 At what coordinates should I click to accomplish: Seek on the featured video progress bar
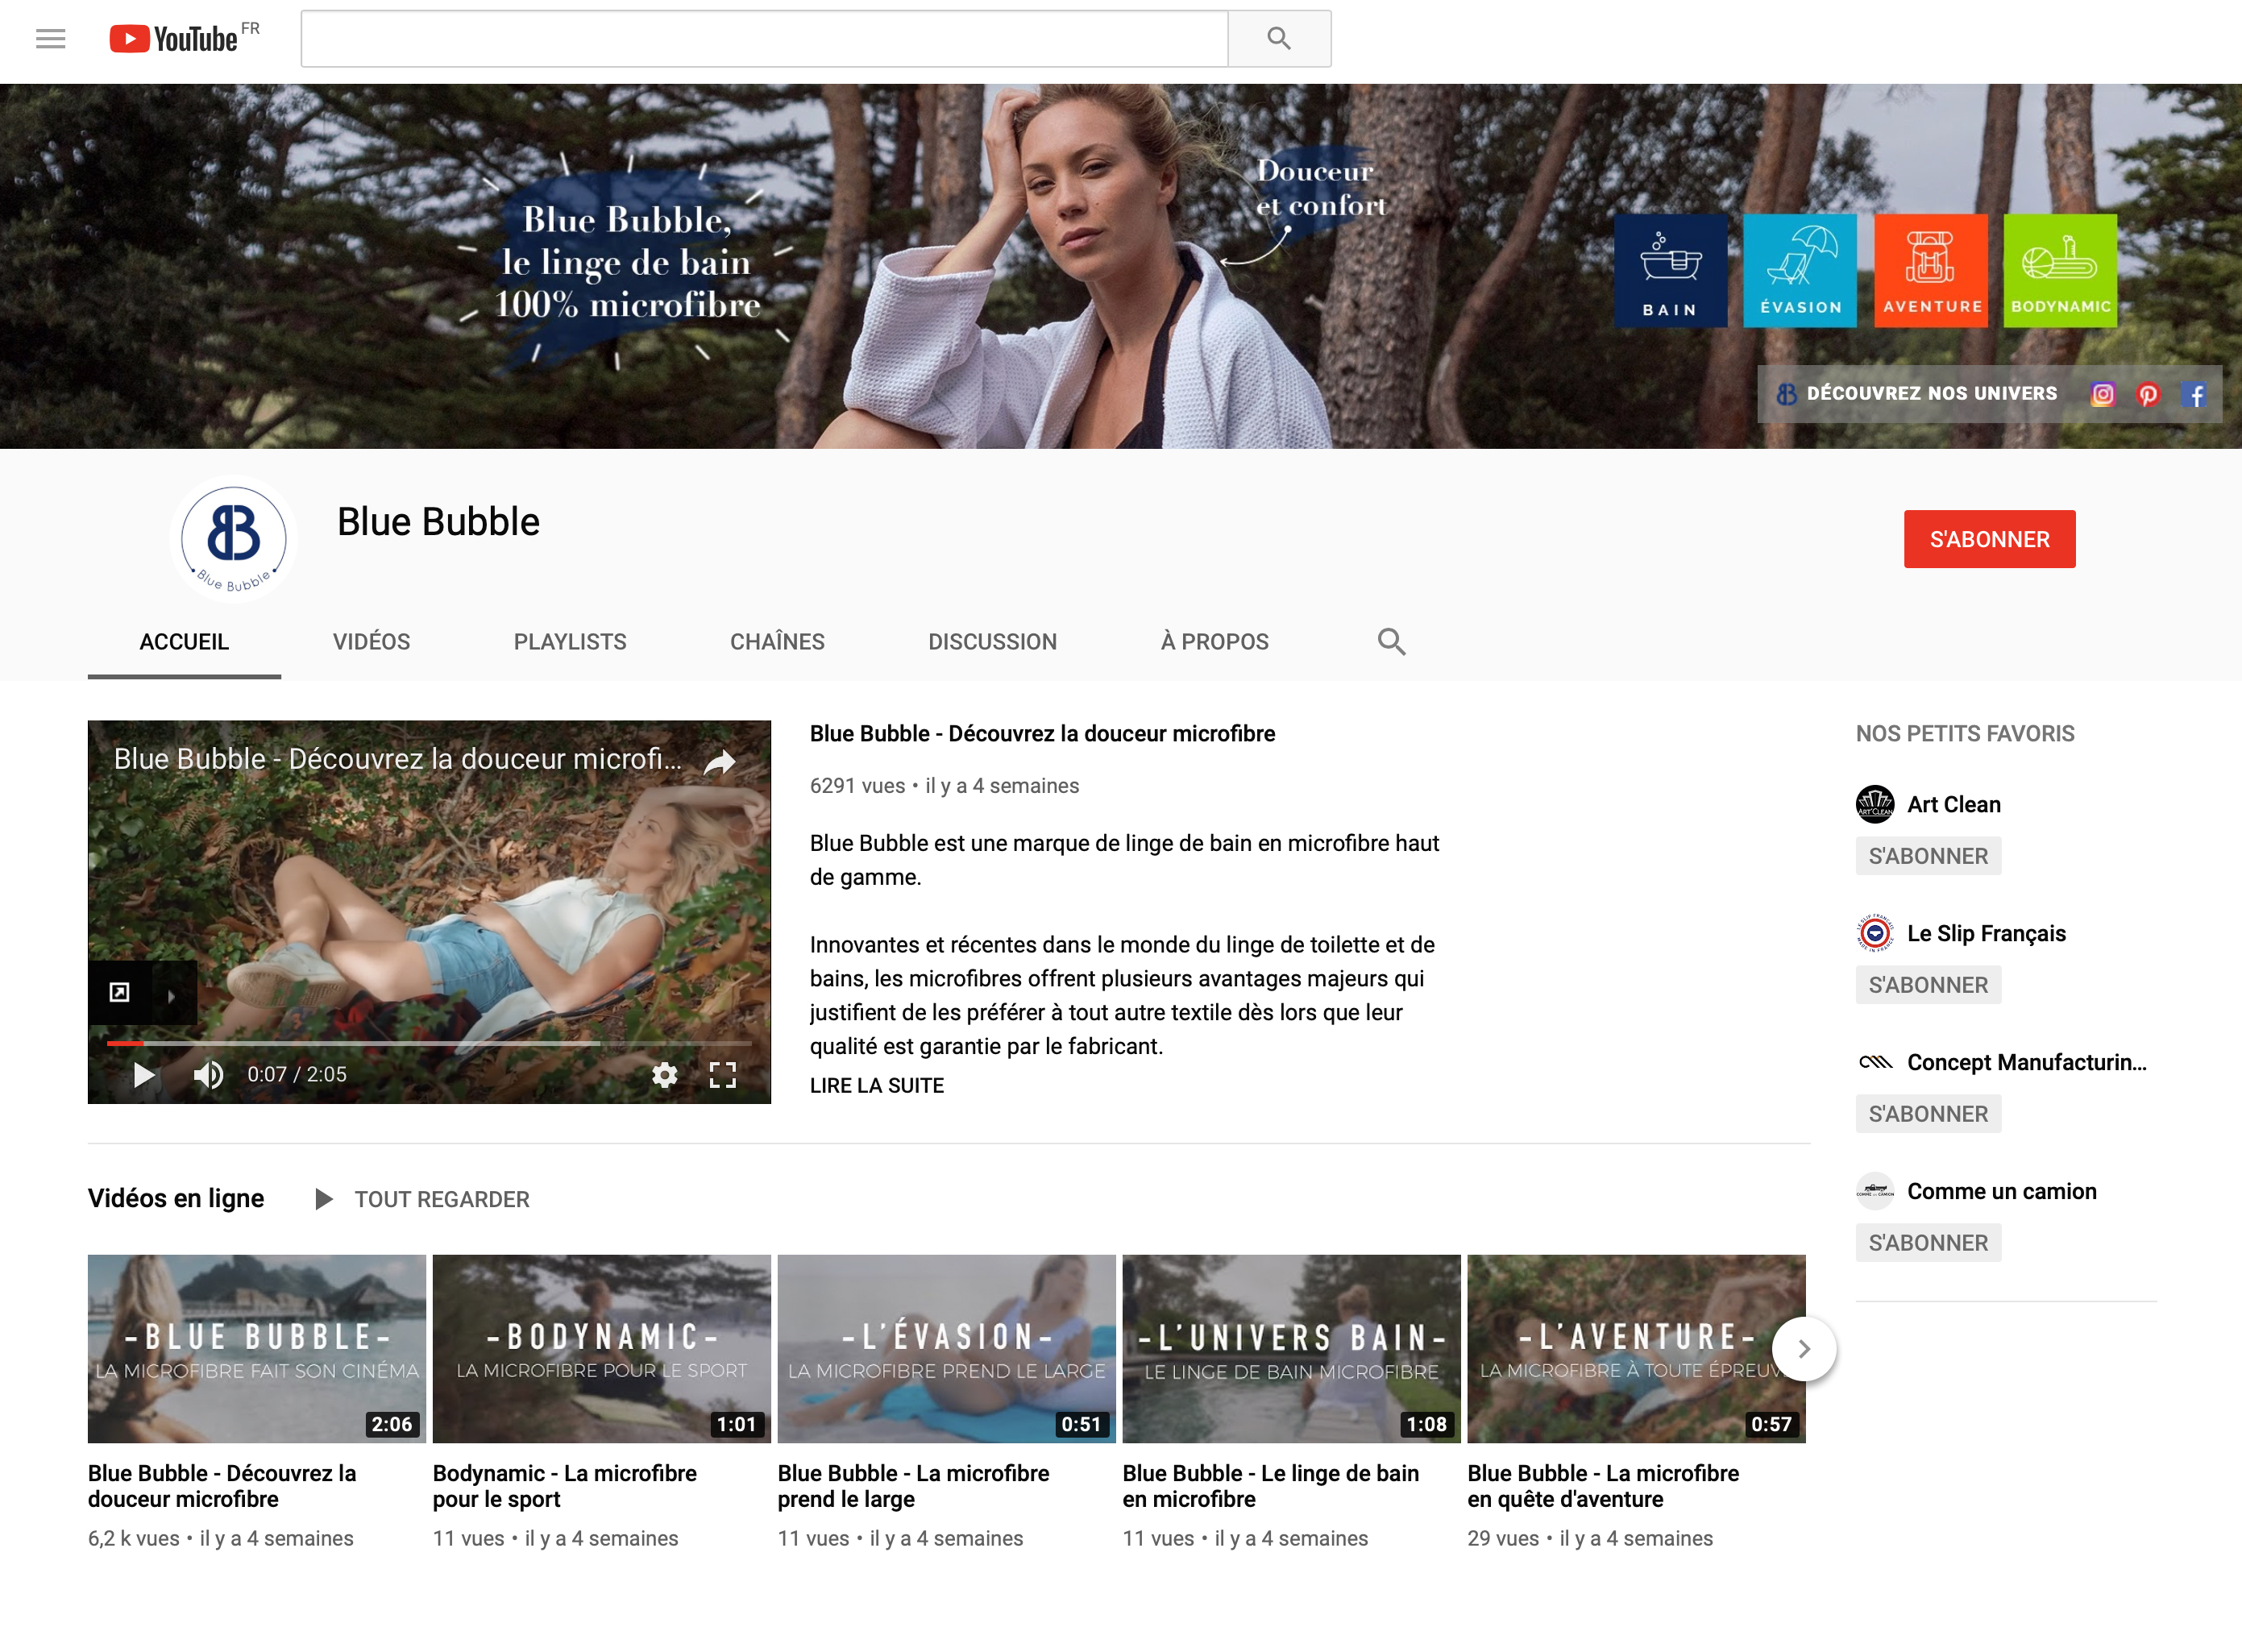point(429,1043)
